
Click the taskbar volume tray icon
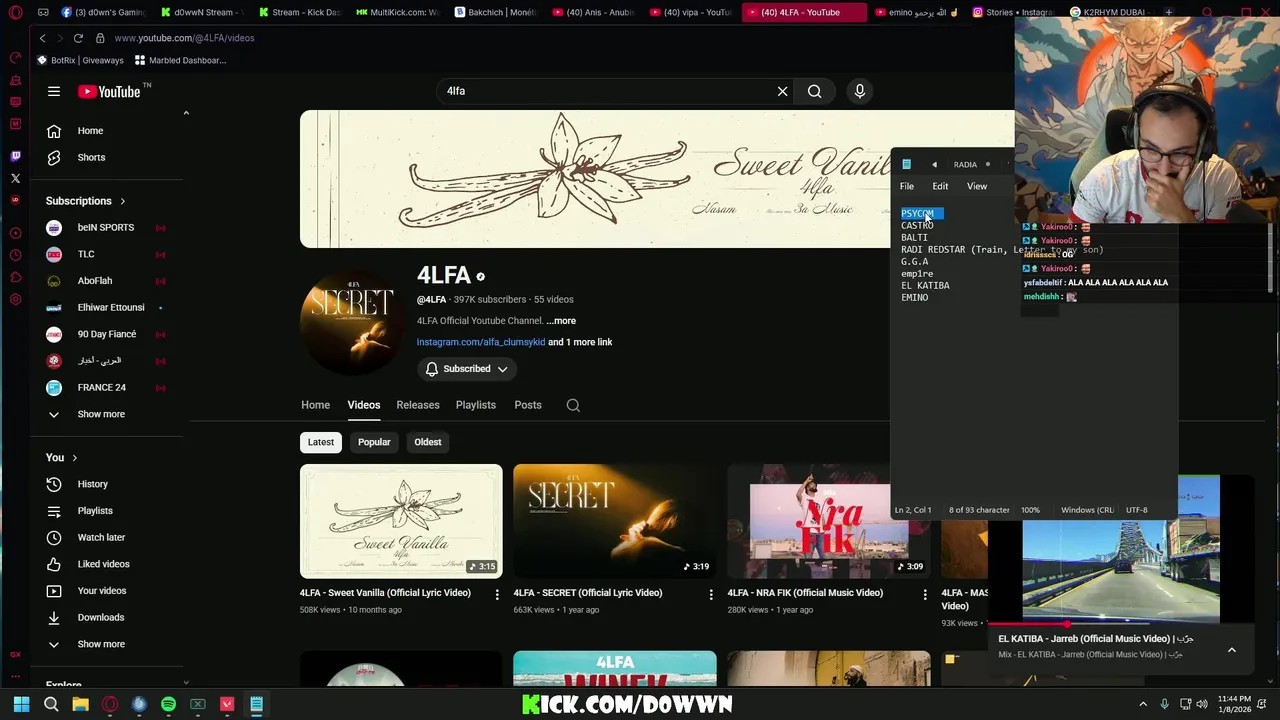[1202, 704]
